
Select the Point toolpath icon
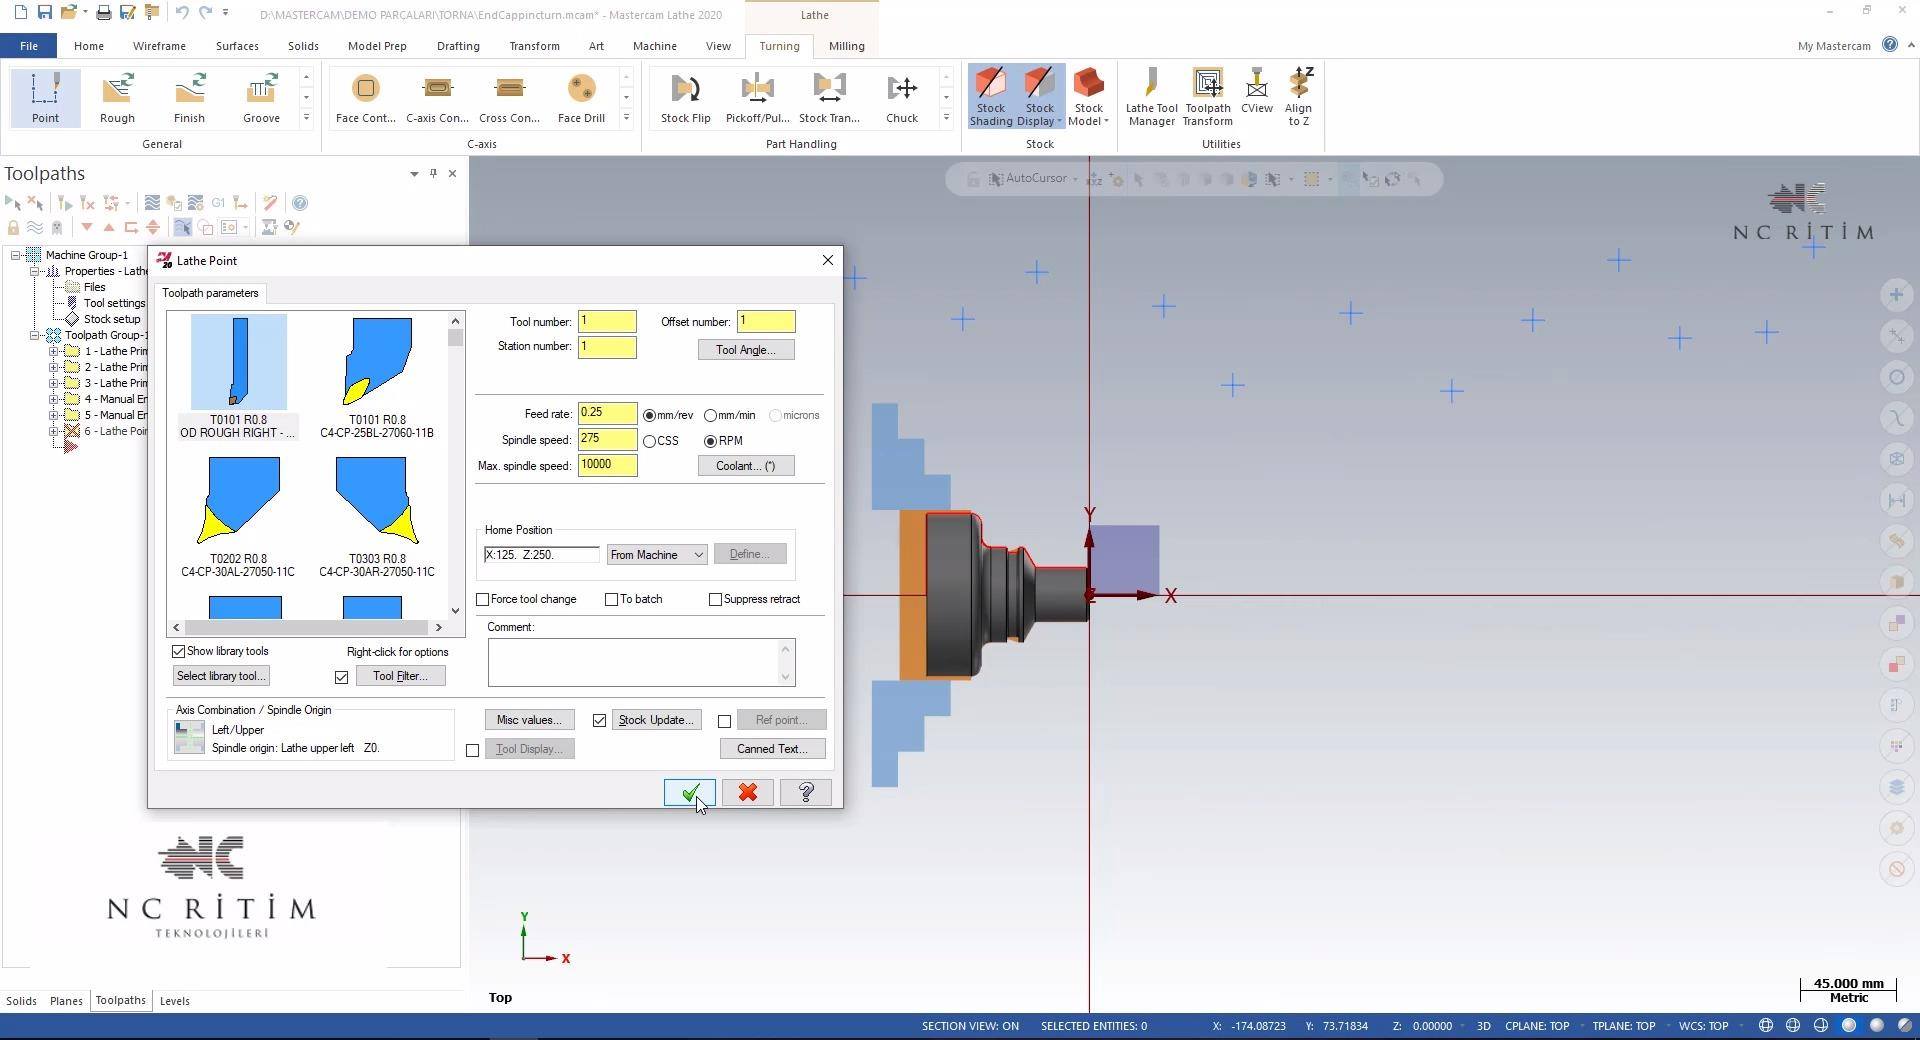pos(45,97)
